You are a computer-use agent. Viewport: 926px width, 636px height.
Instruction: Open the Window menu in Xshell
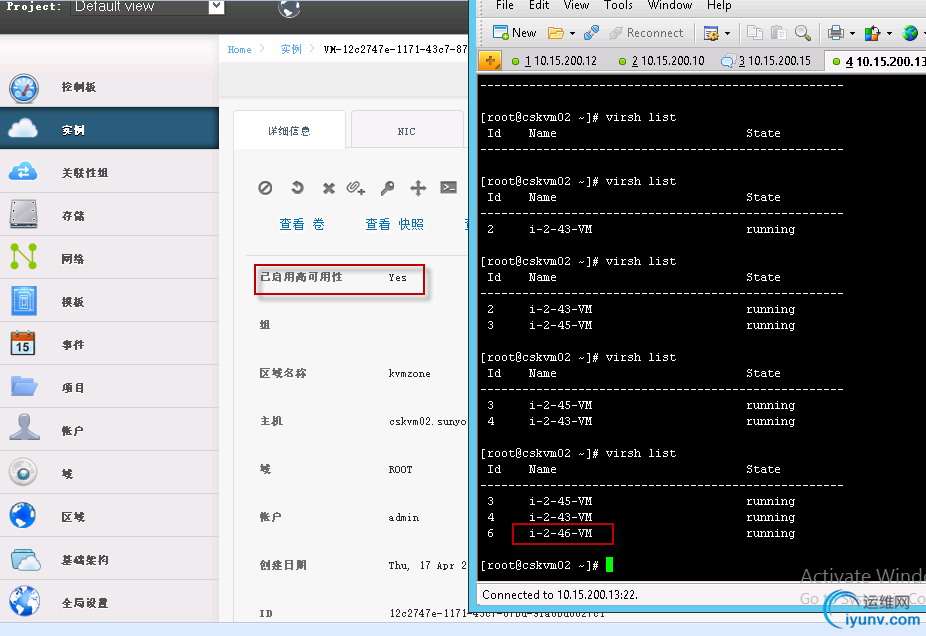[x=670, y=5]
